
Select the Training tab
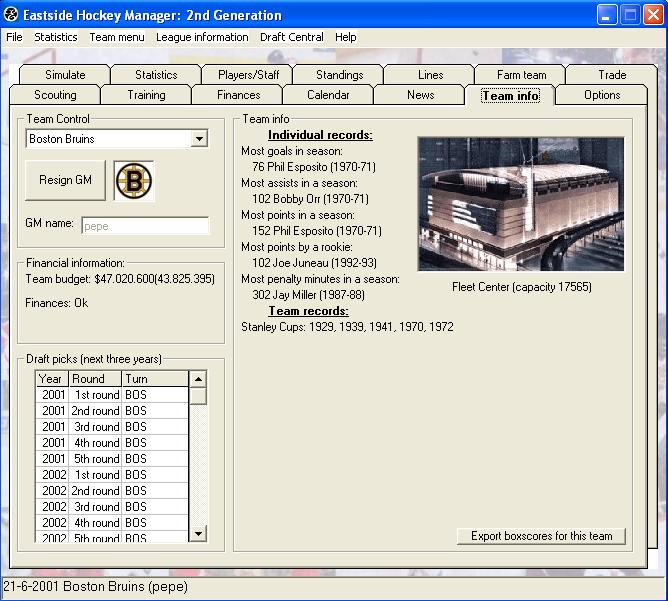pyautogui.click(x=147, y=95)
